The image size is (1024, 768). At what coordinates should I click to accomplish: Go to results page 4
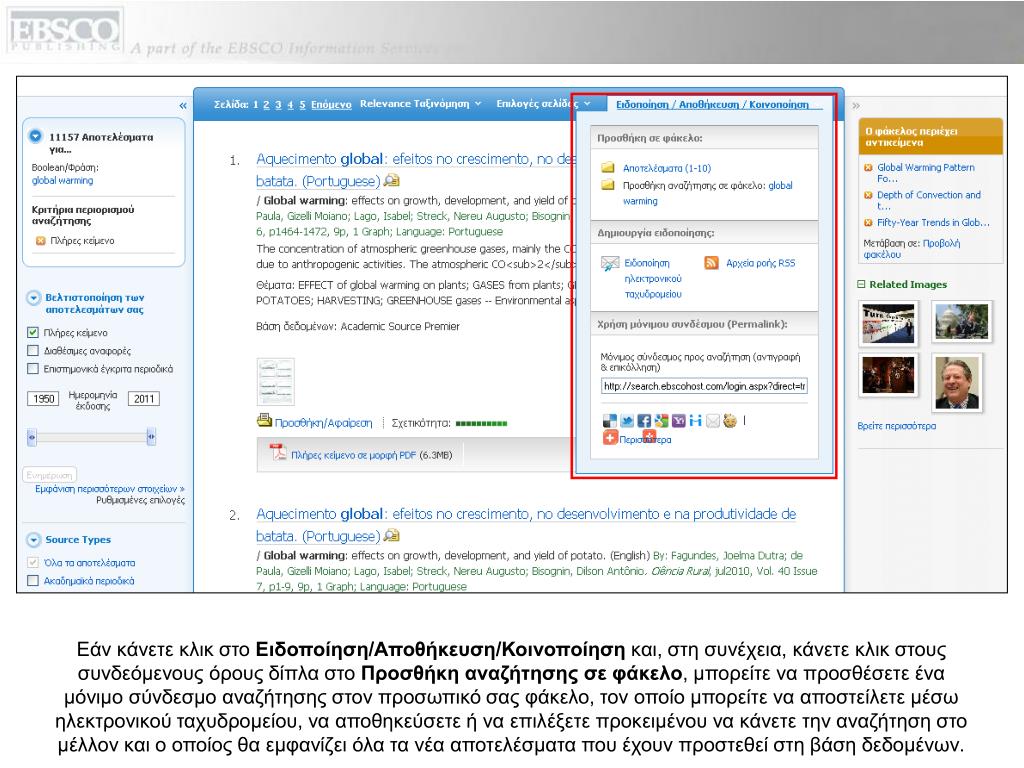coord(291,104)
